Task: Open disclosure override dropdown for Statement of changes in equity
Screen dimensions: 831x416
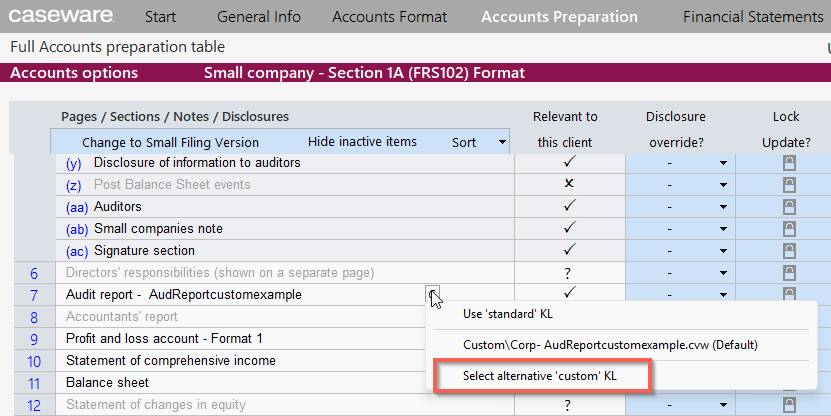Action: point(723,405)
